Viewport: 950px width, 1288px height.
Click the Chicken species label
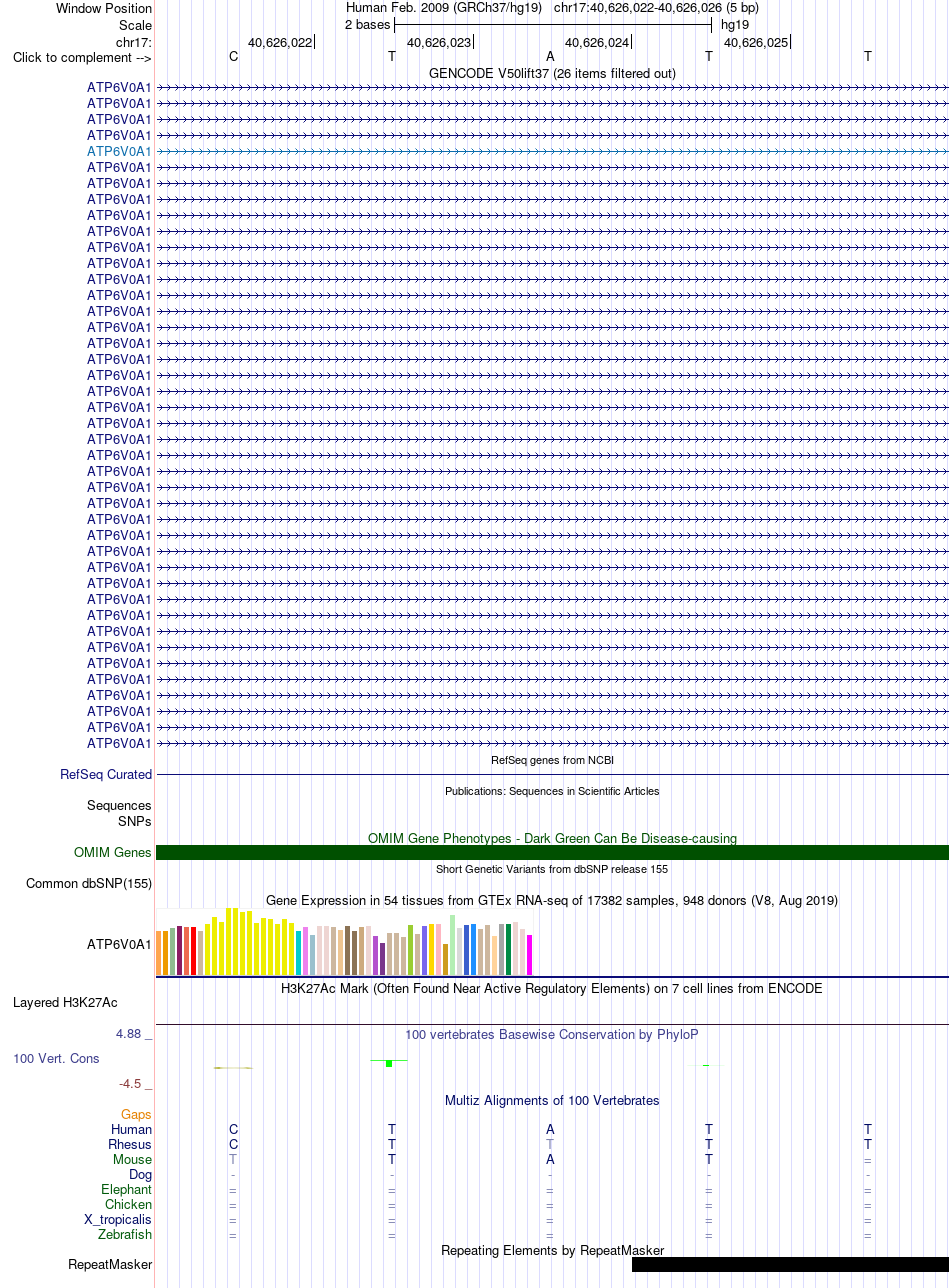128,1205
